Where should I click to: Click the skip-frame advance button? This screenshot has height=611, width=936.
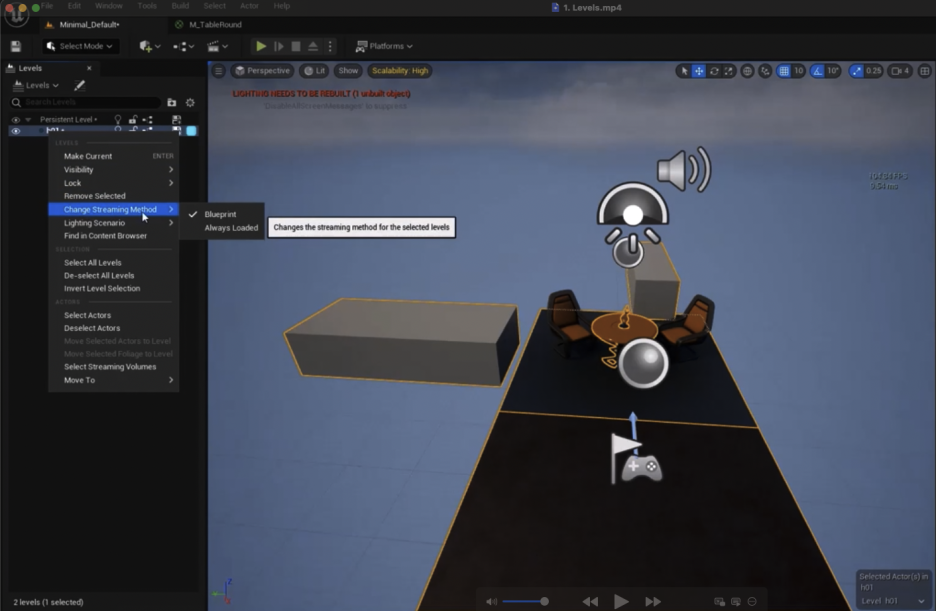pyautogui.click(x=279, y=46)
